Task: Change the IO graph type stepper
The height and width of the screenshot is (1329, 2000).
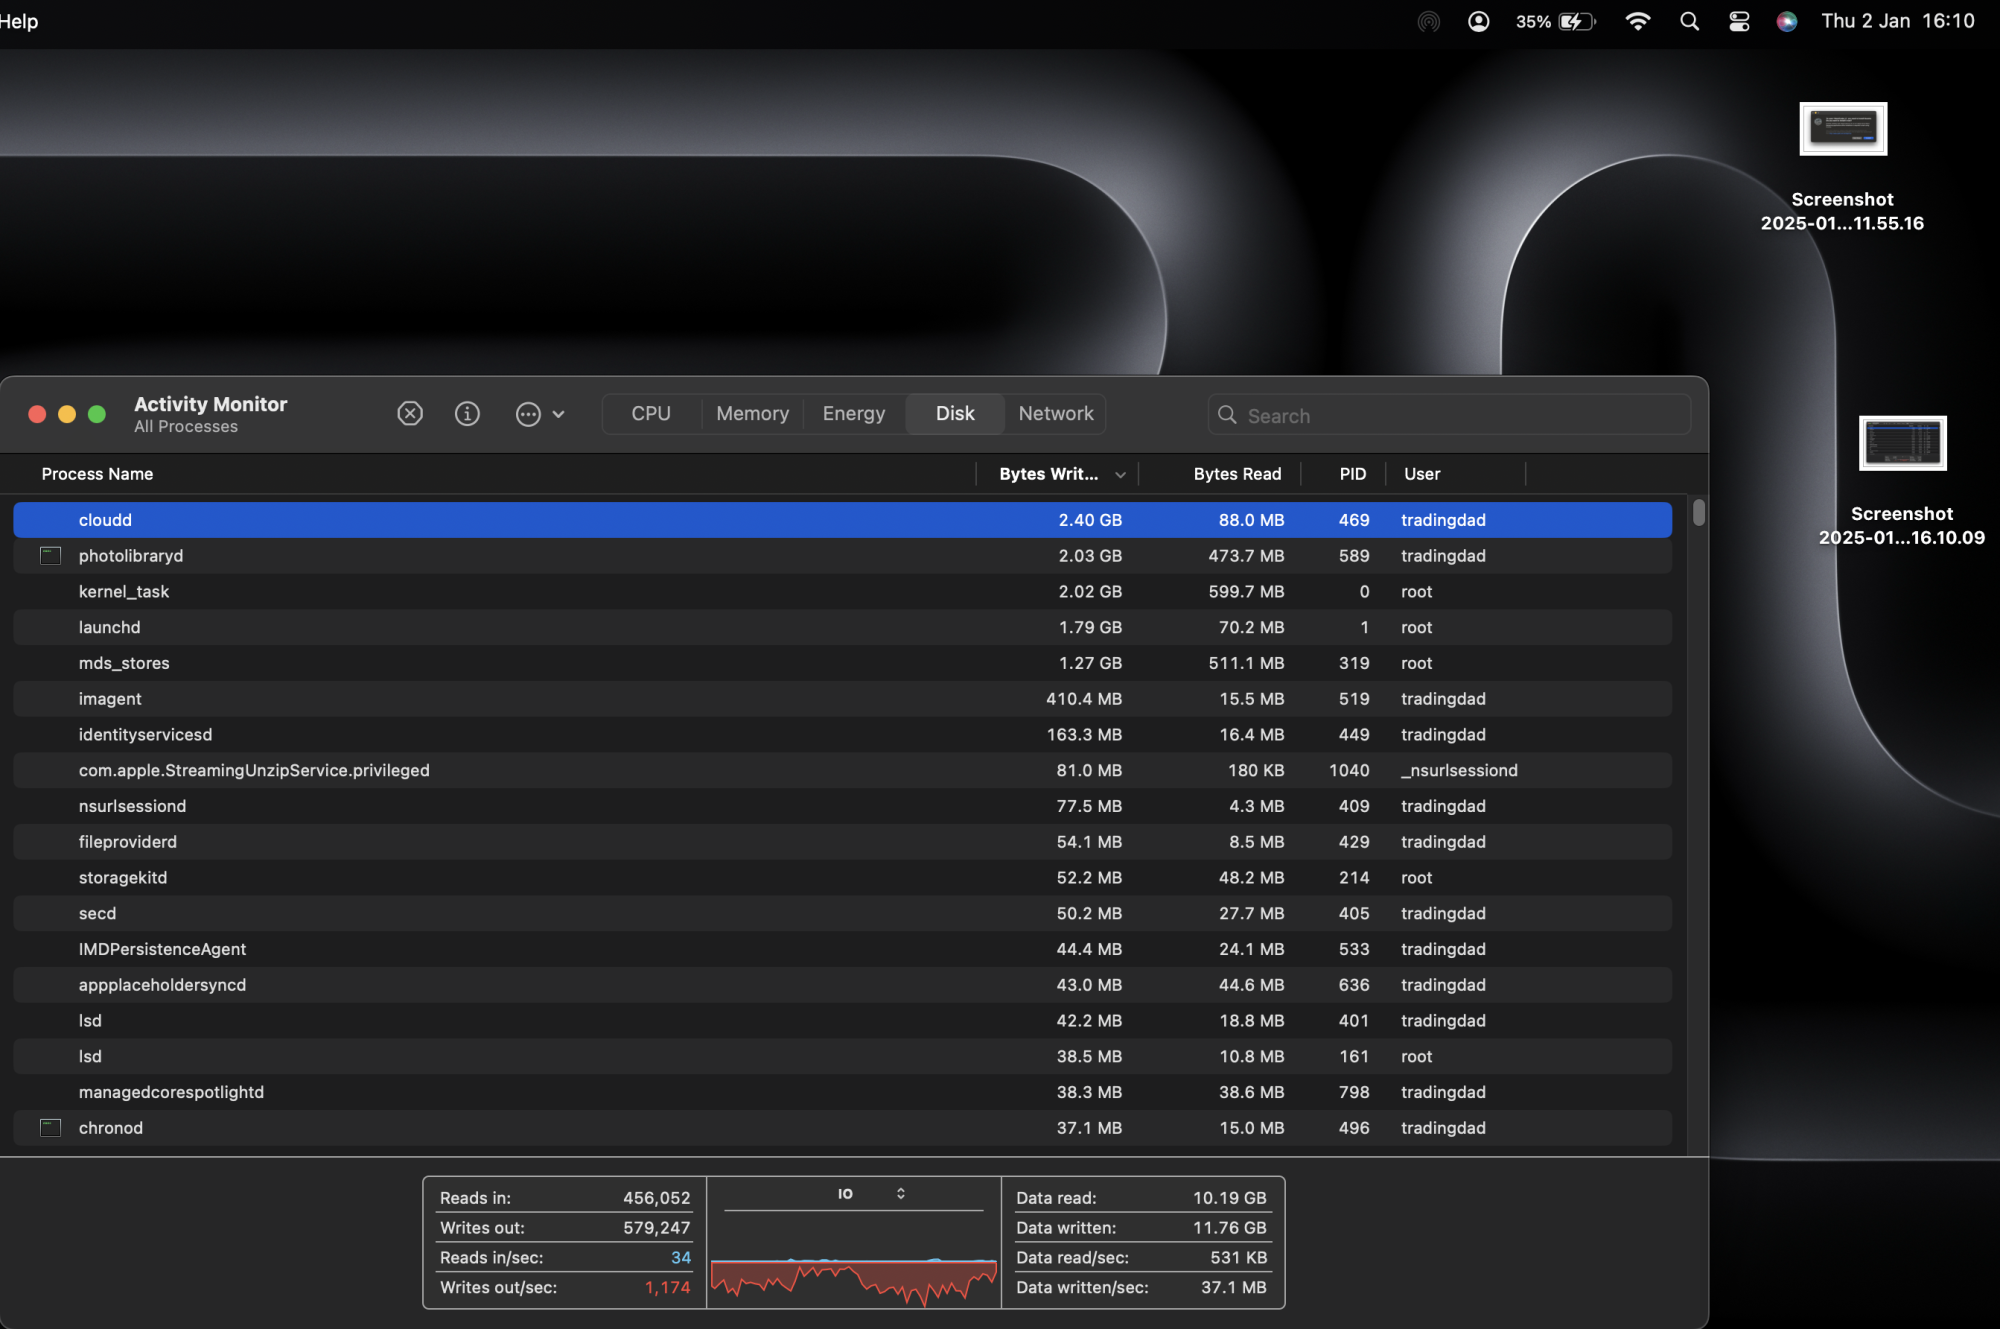Action: coord(900,1194)
